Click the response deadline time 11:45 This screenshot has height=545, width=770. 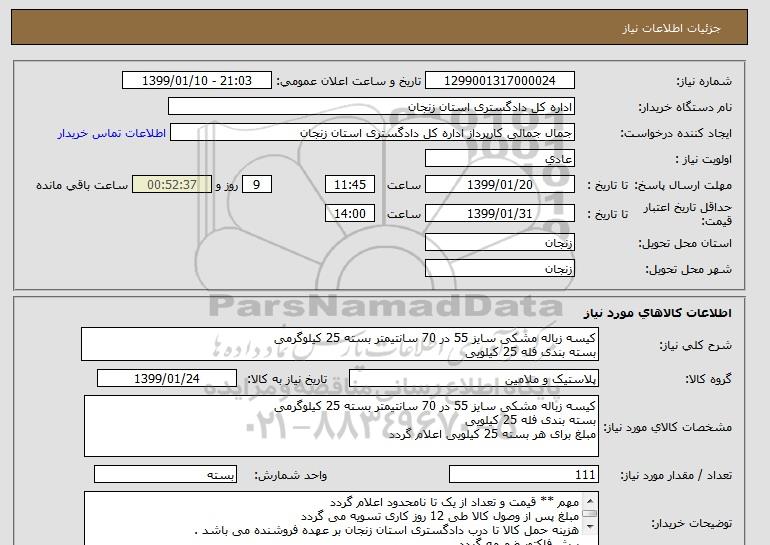click(x=350, y=185)
